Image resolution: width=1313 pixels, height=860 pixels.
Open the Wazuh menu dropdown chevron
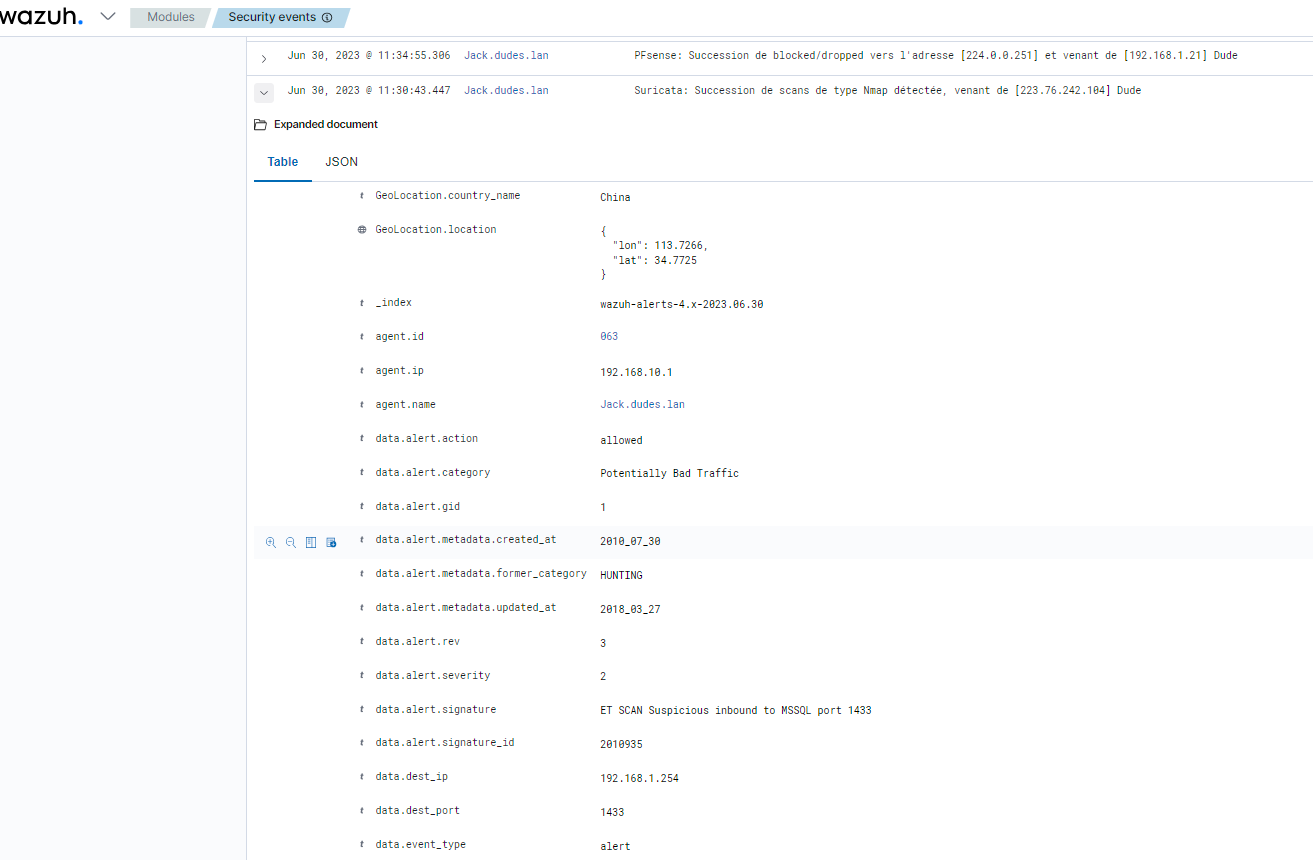(108, 17)
